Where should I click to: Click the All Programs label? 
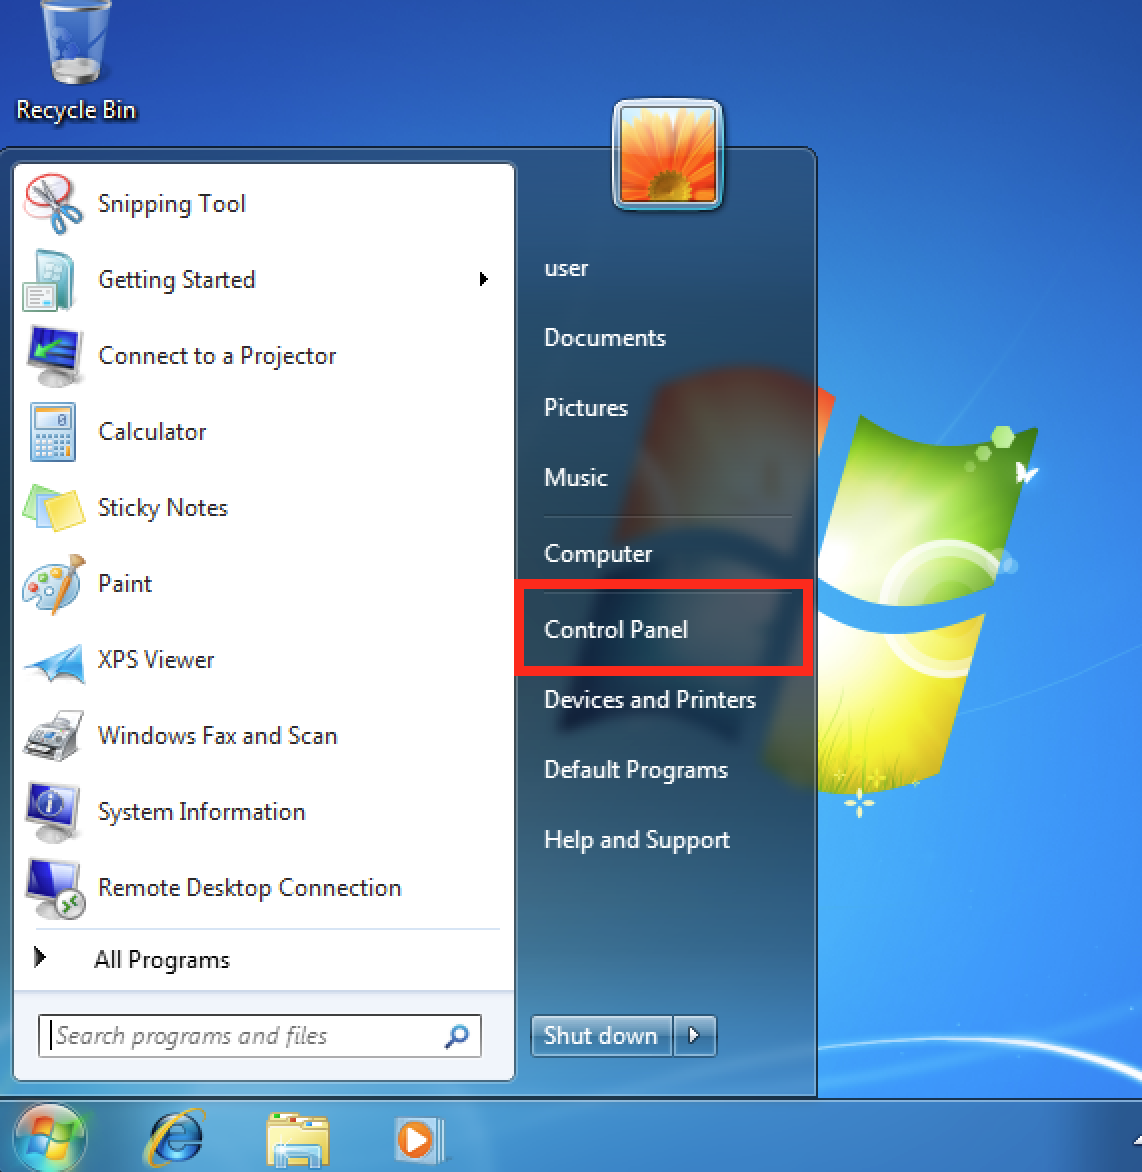161,960
